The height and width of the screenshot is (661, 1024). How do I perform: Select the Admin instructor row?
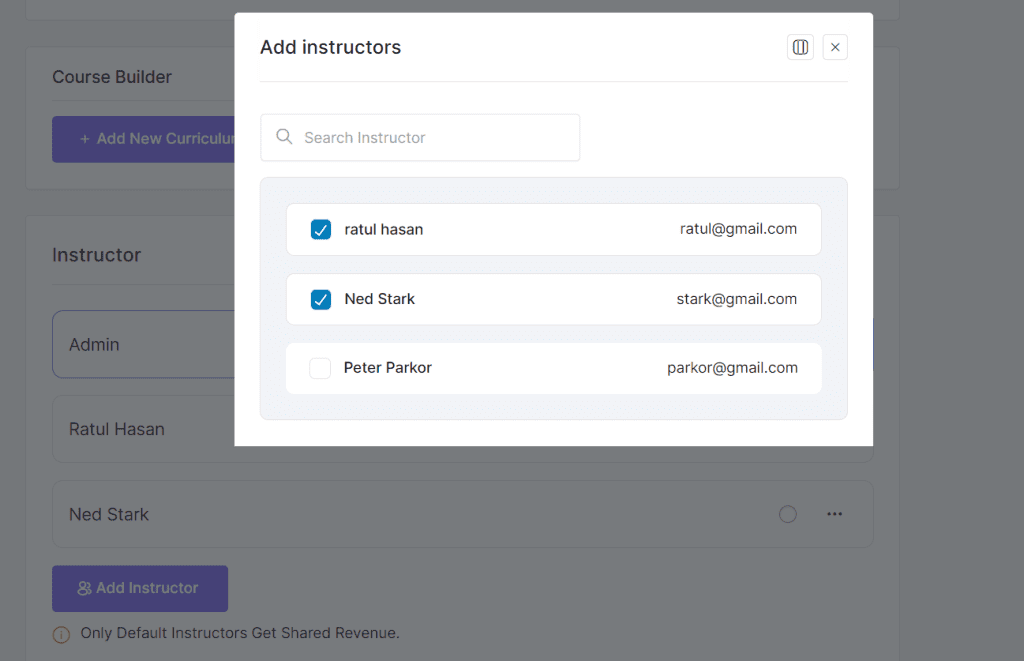click(x=143, y=344)
